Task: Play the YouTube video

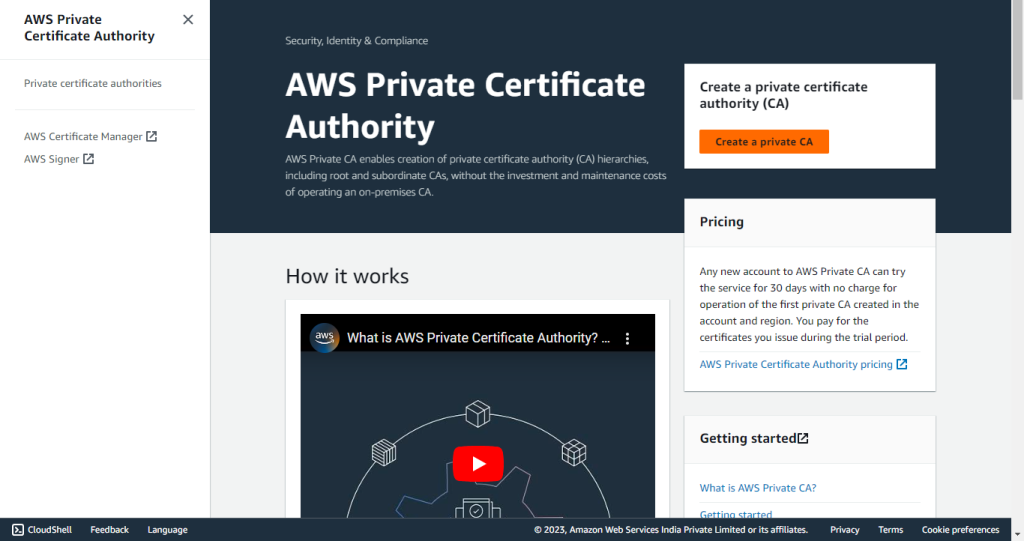Action: pos(478,463)
